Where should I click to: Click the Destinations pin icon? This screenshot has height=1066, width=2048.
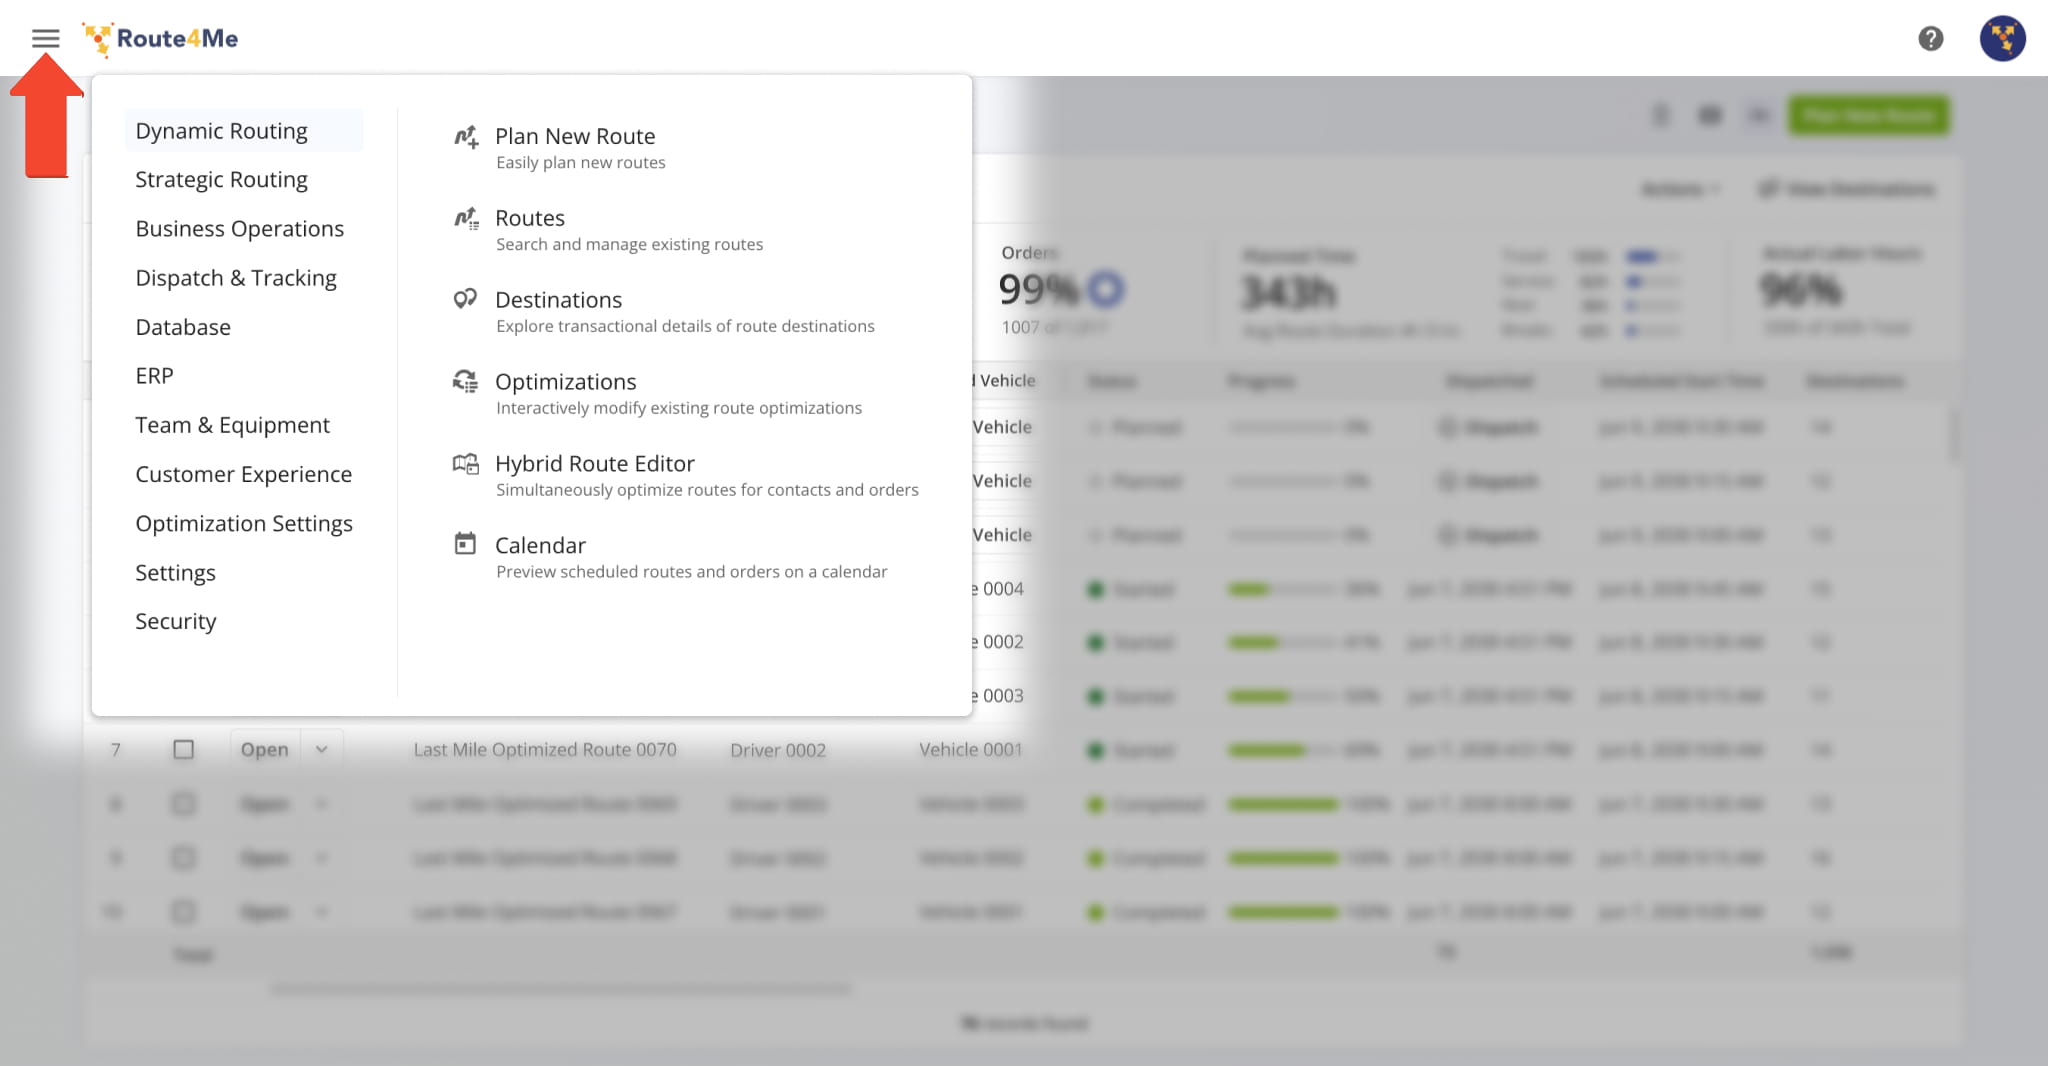click(465, 300)
